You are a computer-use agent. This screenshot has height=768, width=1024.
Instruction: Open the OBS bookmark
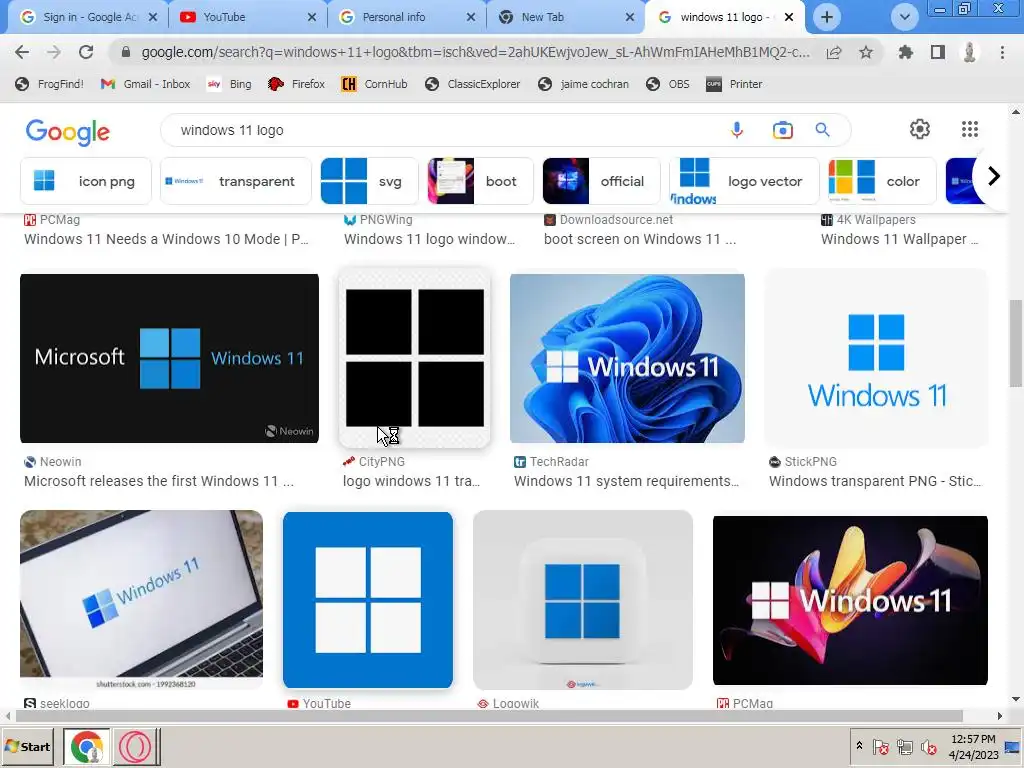[667, 84]
